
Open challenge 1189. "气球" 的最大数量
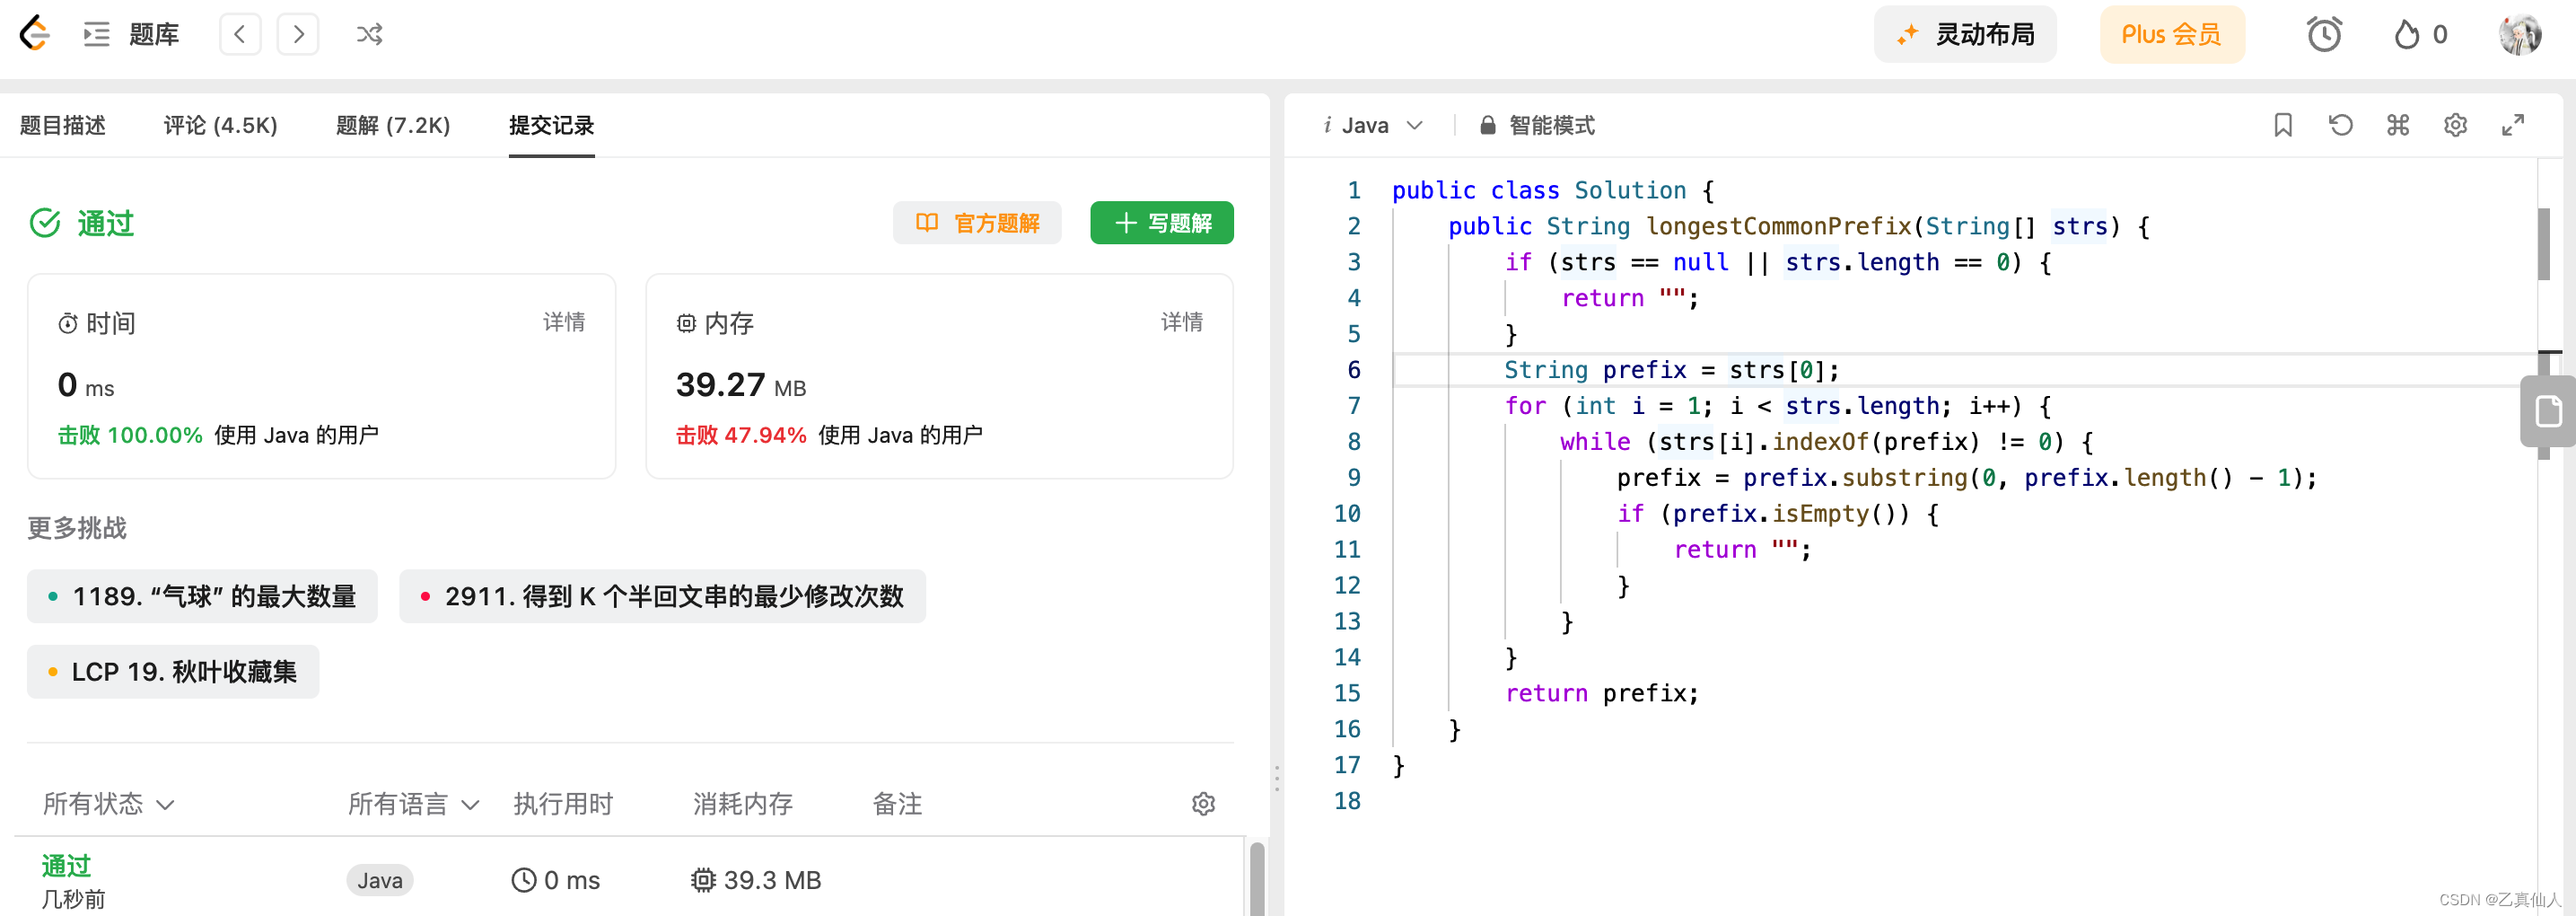coord(202,597)
